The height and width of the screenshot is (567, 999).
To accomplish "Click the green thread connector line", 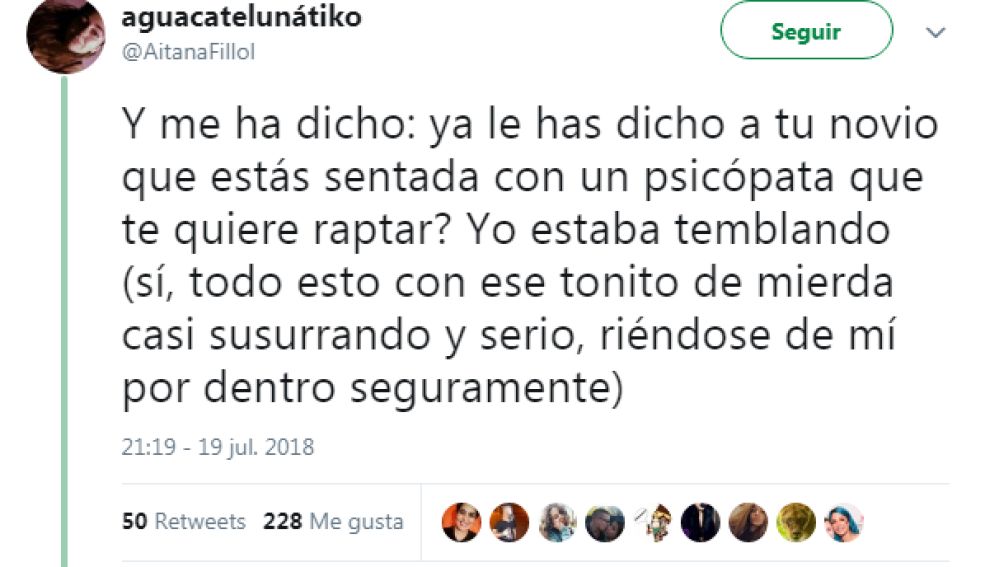I will (64, 321).
